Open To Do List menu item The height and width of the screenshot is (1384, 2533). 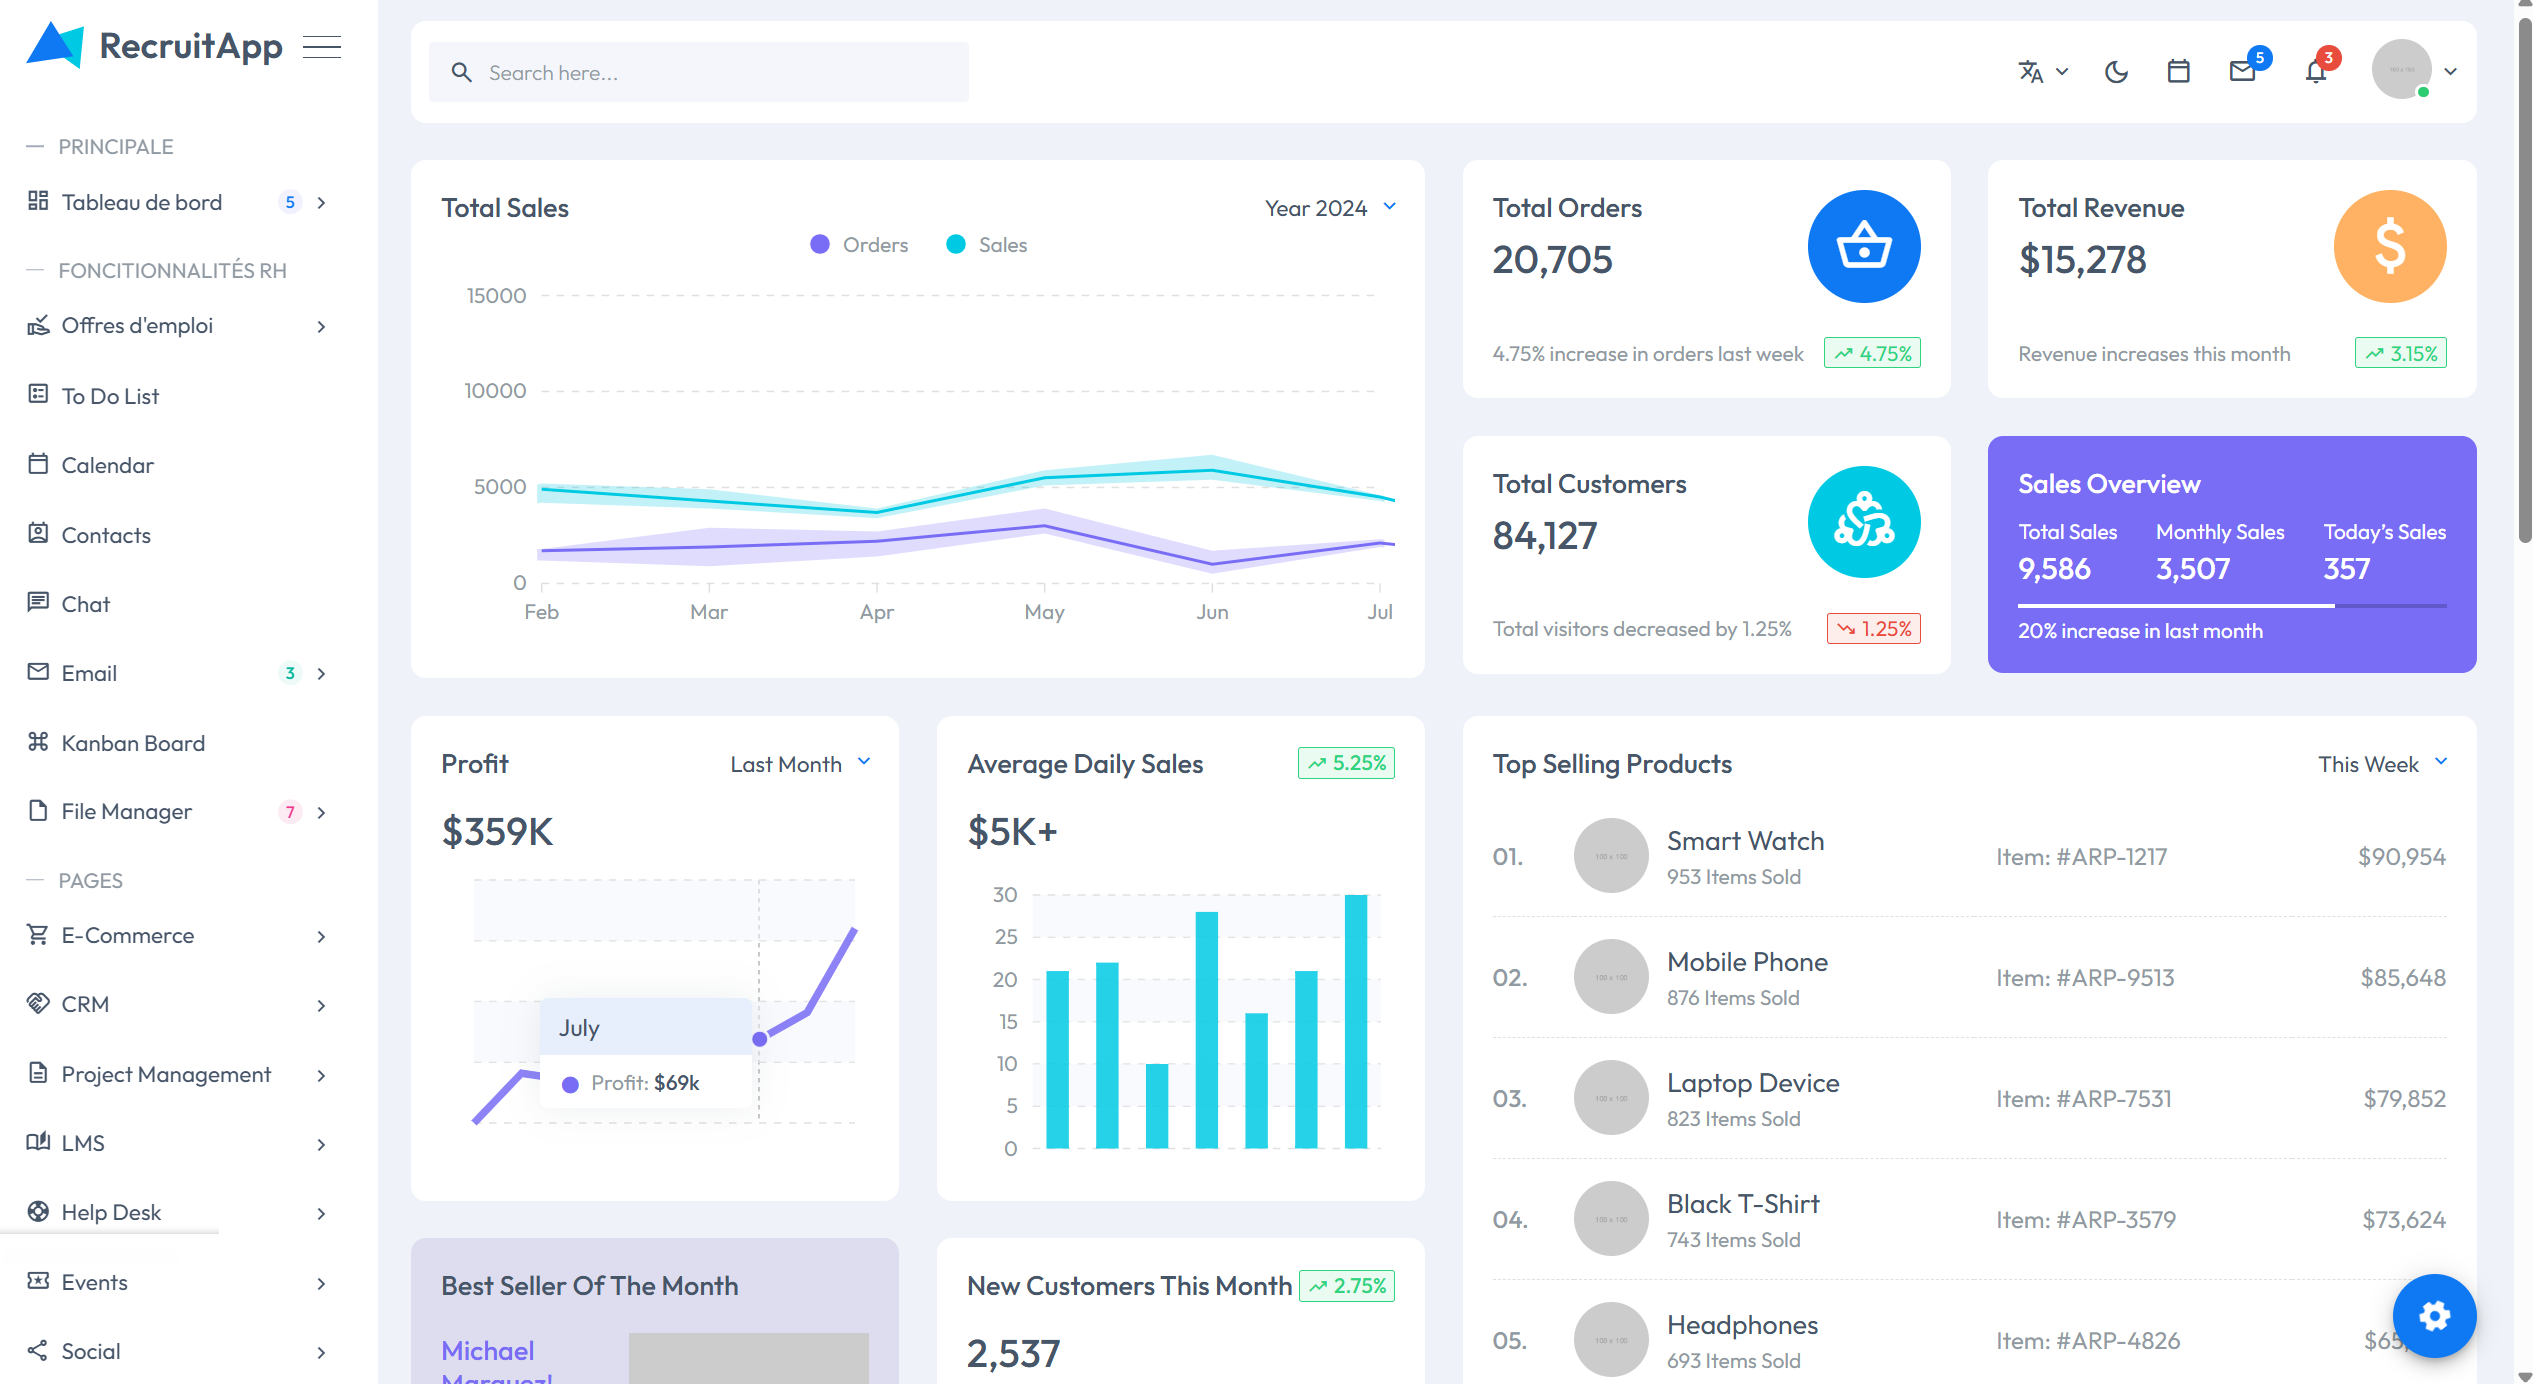pyautogui.click(x=110, y=396)
